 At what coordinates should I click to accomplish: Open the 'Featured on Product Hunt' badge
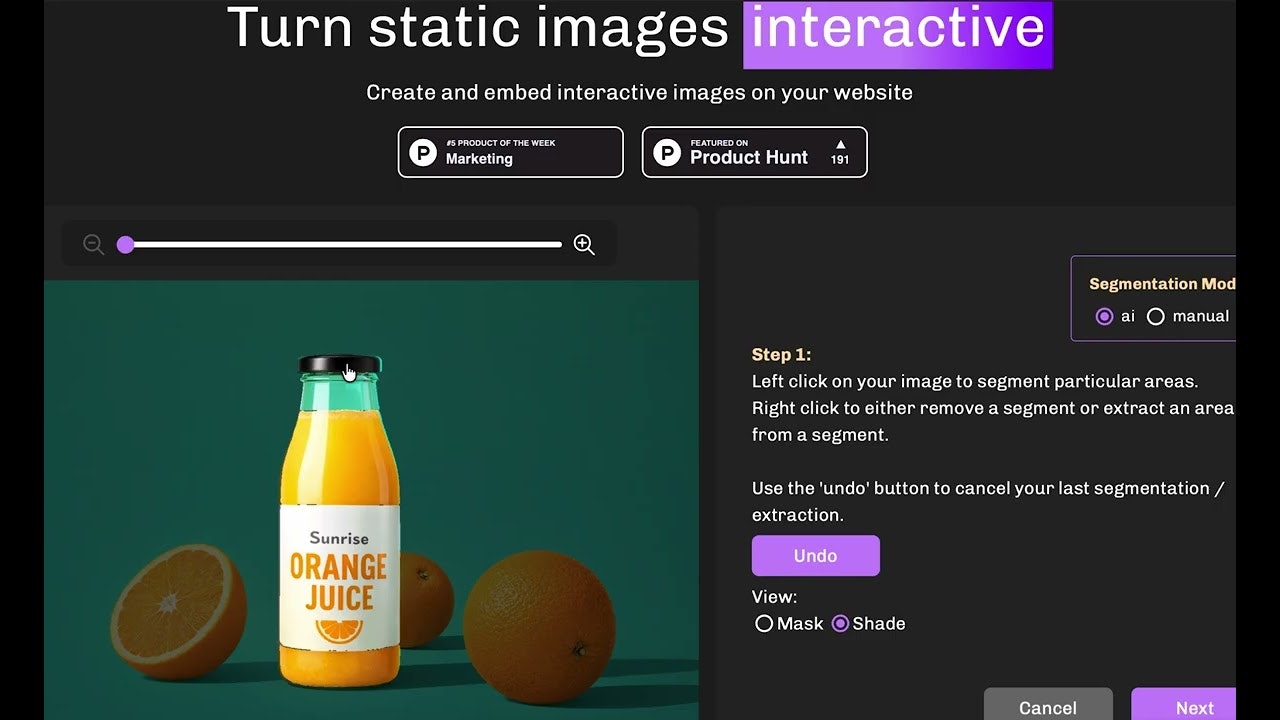755,152
